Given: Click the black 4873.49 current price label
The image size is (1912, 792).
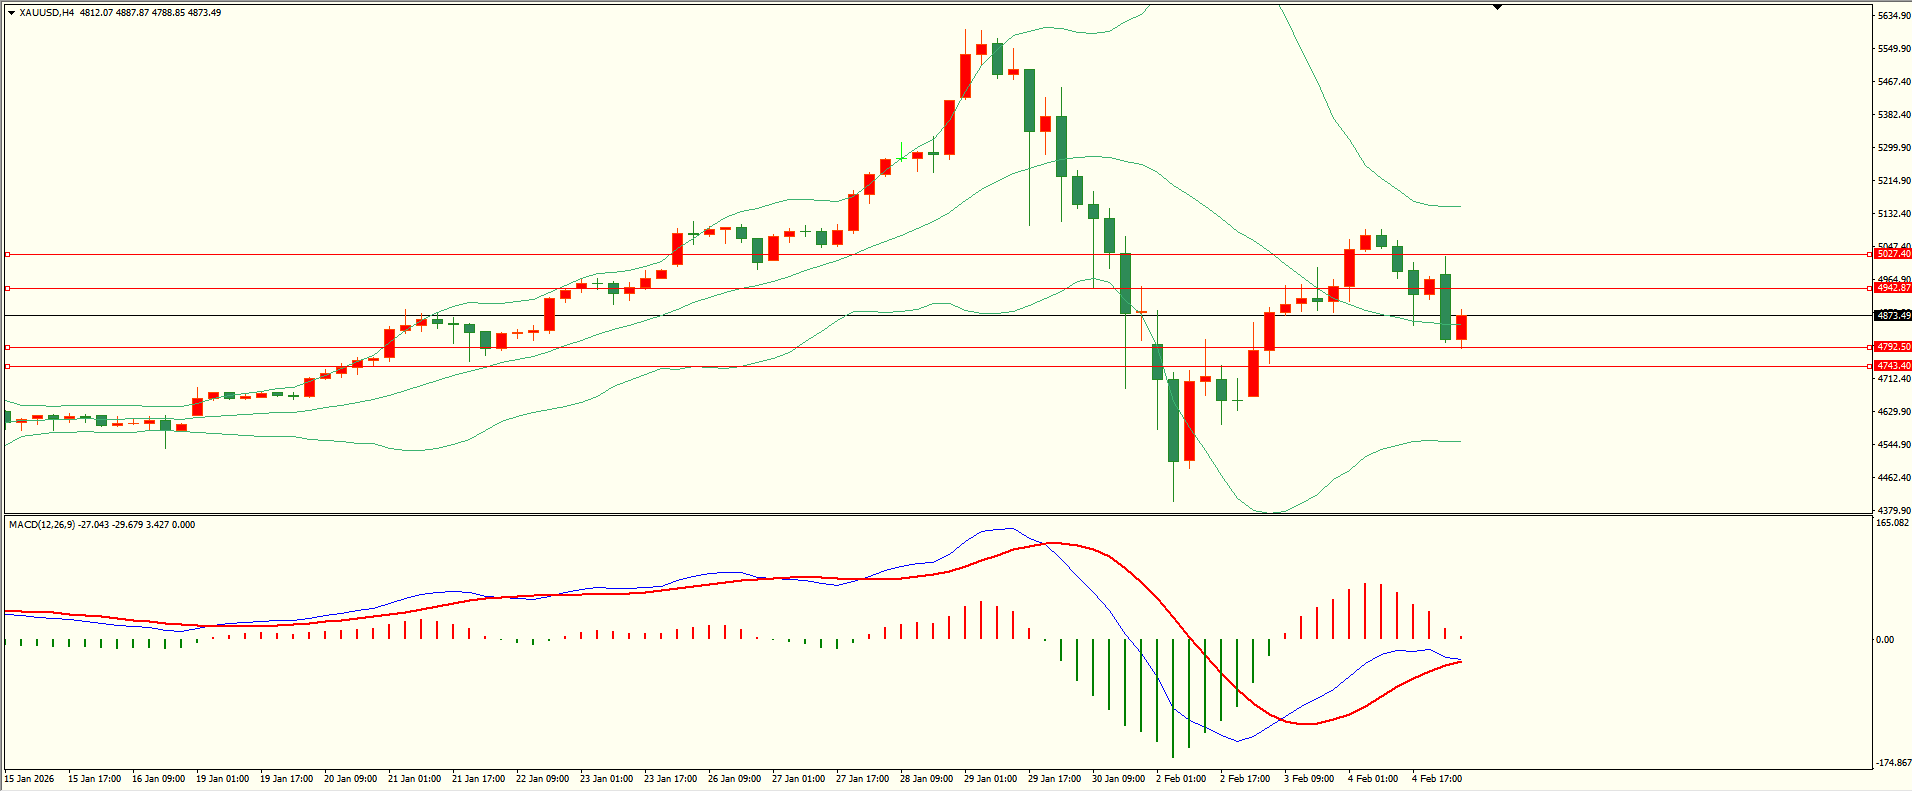Looking at the screenshot, I should pos(1893,316).
